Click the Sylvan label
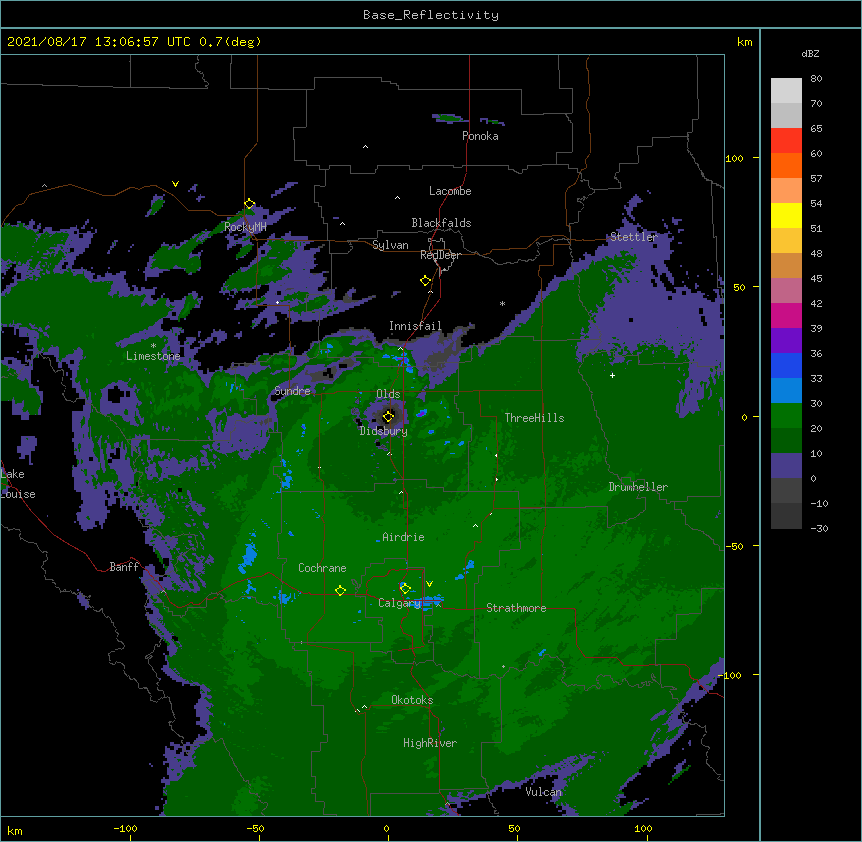The image size is (862, 842). point(390,245)
